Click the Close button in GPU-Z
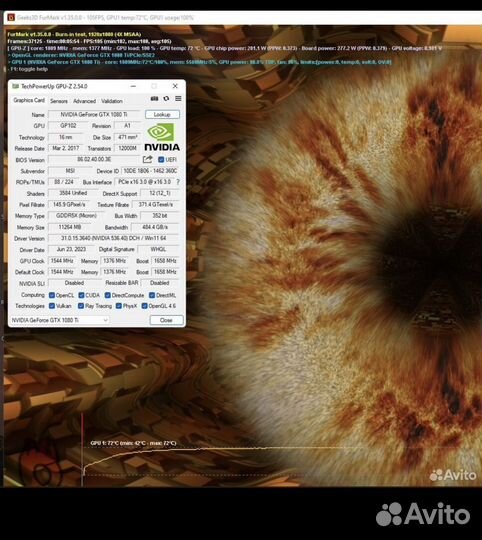Screen dimensions: 482x540 (166, 320)
